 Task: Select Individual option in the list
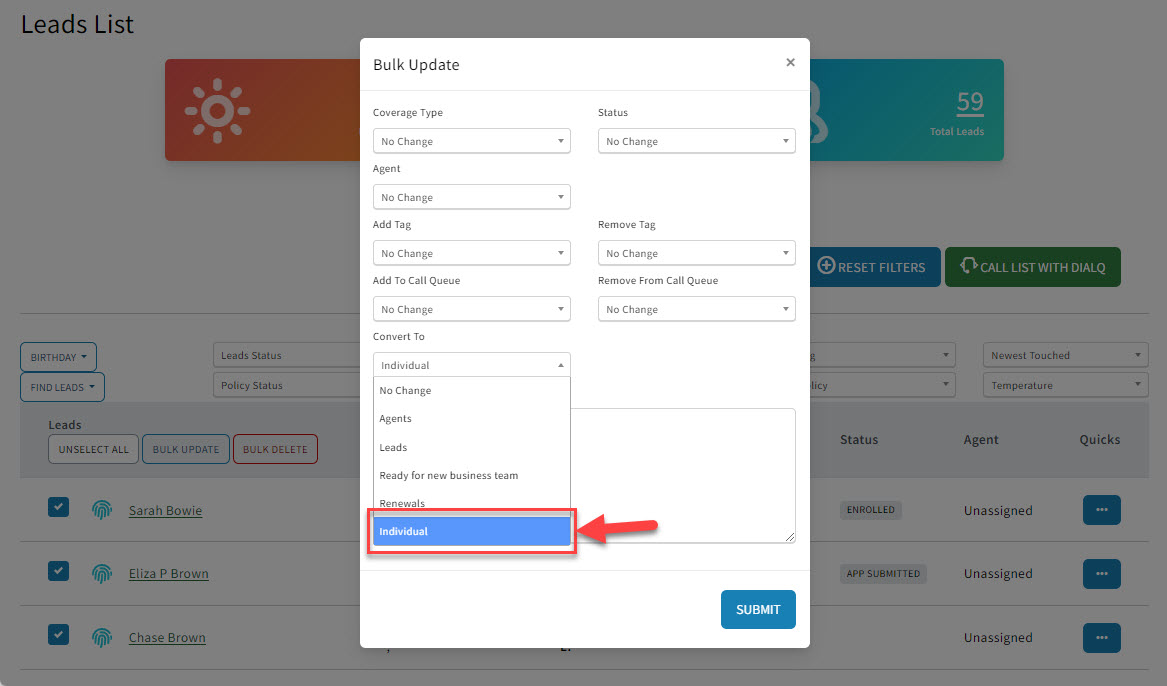(x=471, y=531)
